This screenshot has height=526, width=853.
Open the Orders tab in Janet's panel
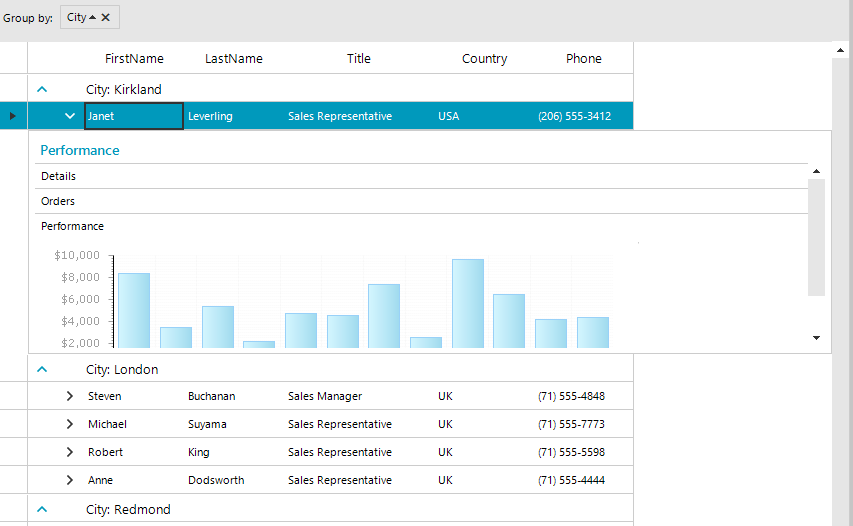coord(422,201)
